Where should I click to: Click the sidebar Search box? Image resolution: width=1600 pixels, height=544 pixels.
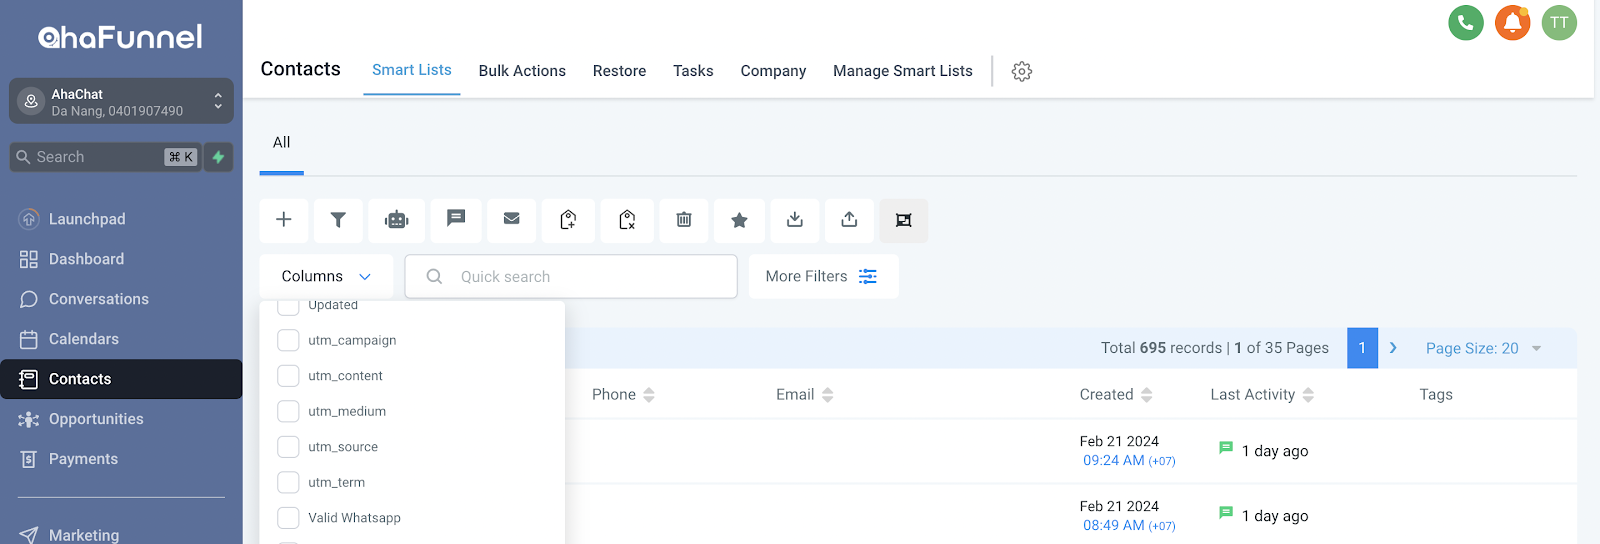(x=106, y=157)
